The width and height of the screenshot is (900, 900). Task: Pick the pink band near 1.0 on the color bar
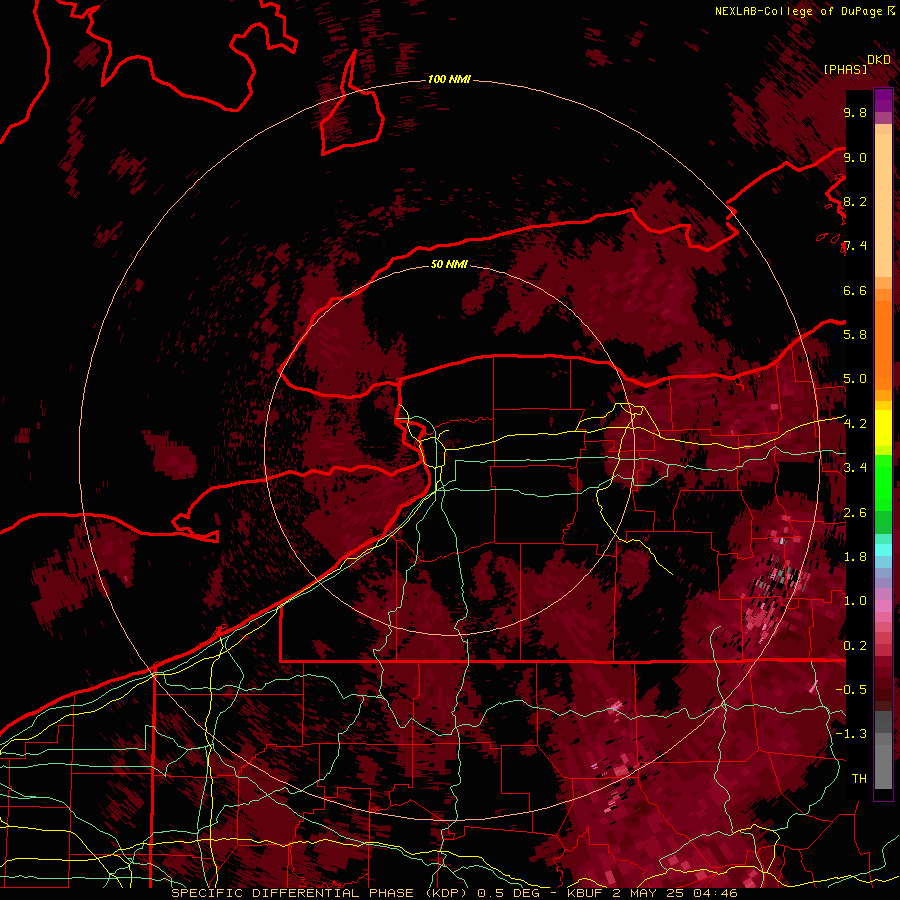pos(883,606)
